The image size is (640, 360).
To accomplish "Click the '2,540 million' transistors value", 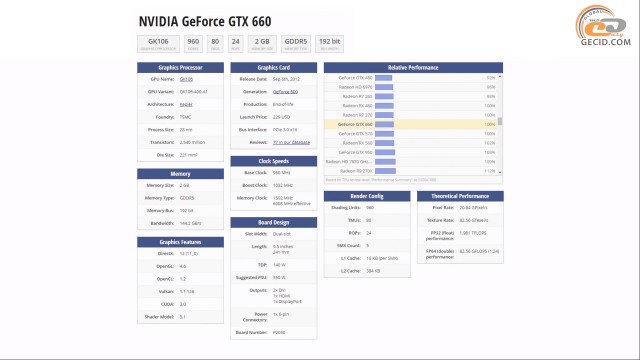I will 192,142.
